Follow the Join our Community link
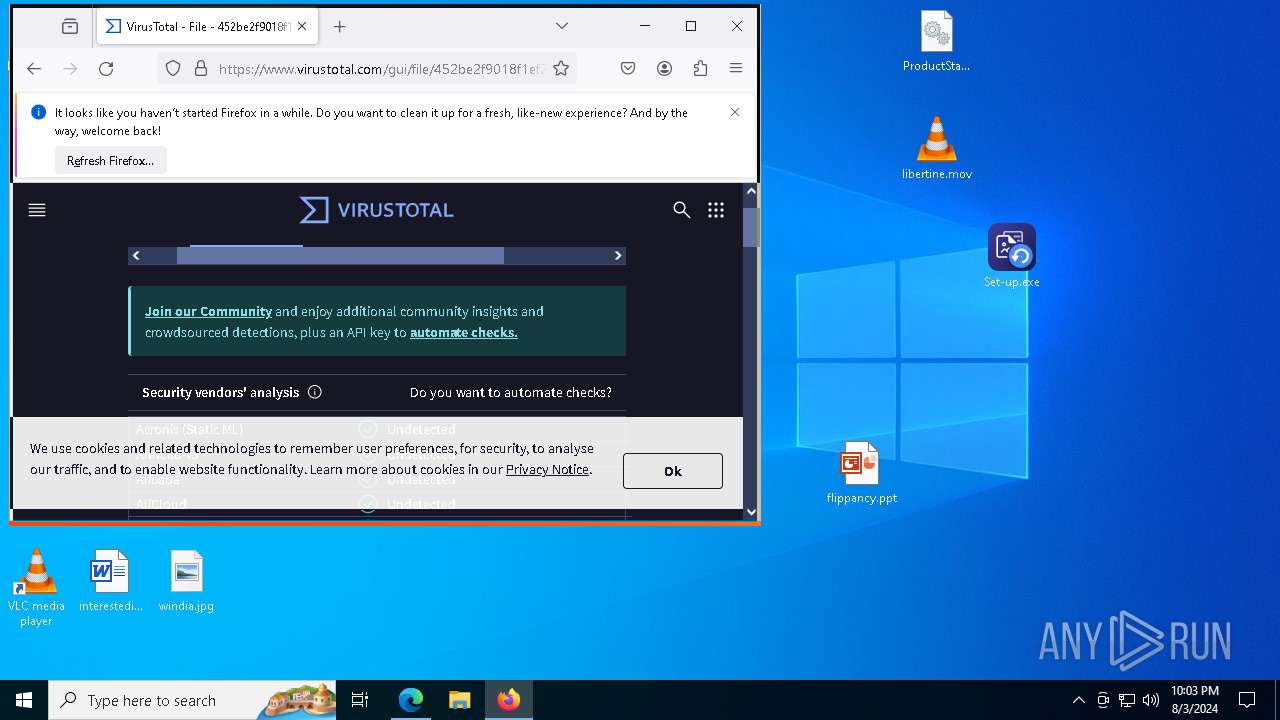1280x720 pixels. (x=208, y=311)
